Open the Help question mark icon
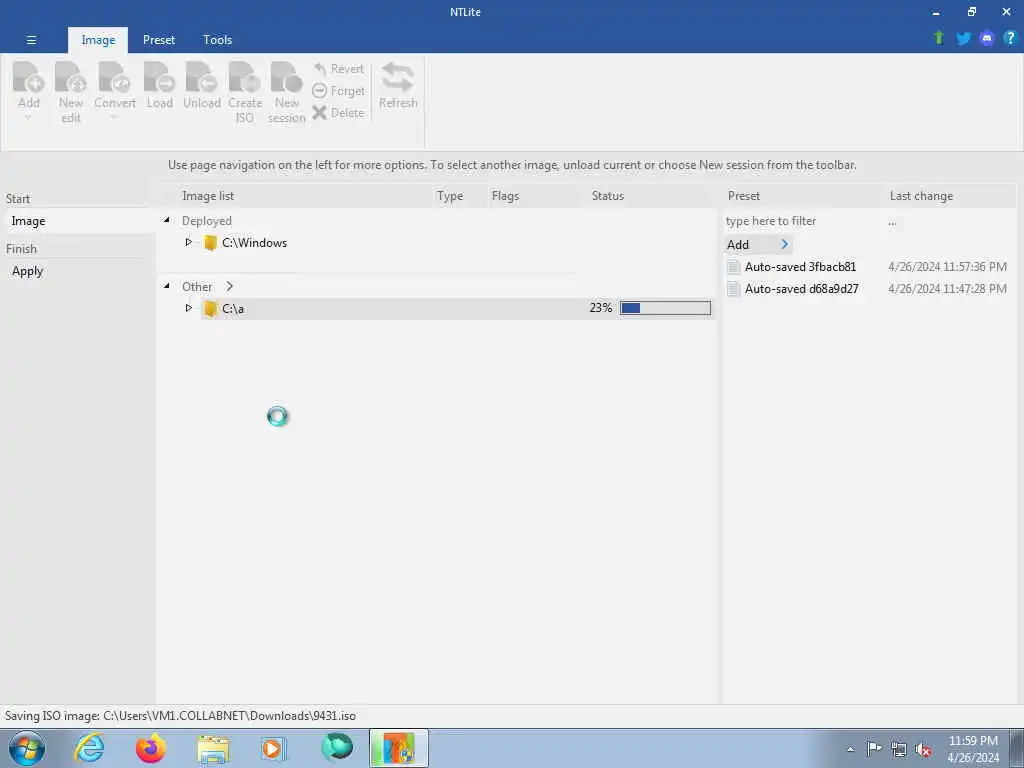 [1010, 38]
